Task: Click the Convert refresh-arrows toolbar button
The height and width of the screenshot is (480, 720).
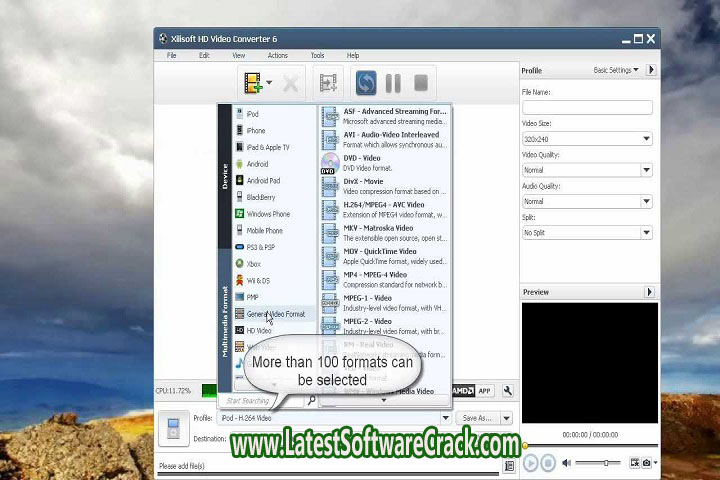Action: tap(366, 83)
